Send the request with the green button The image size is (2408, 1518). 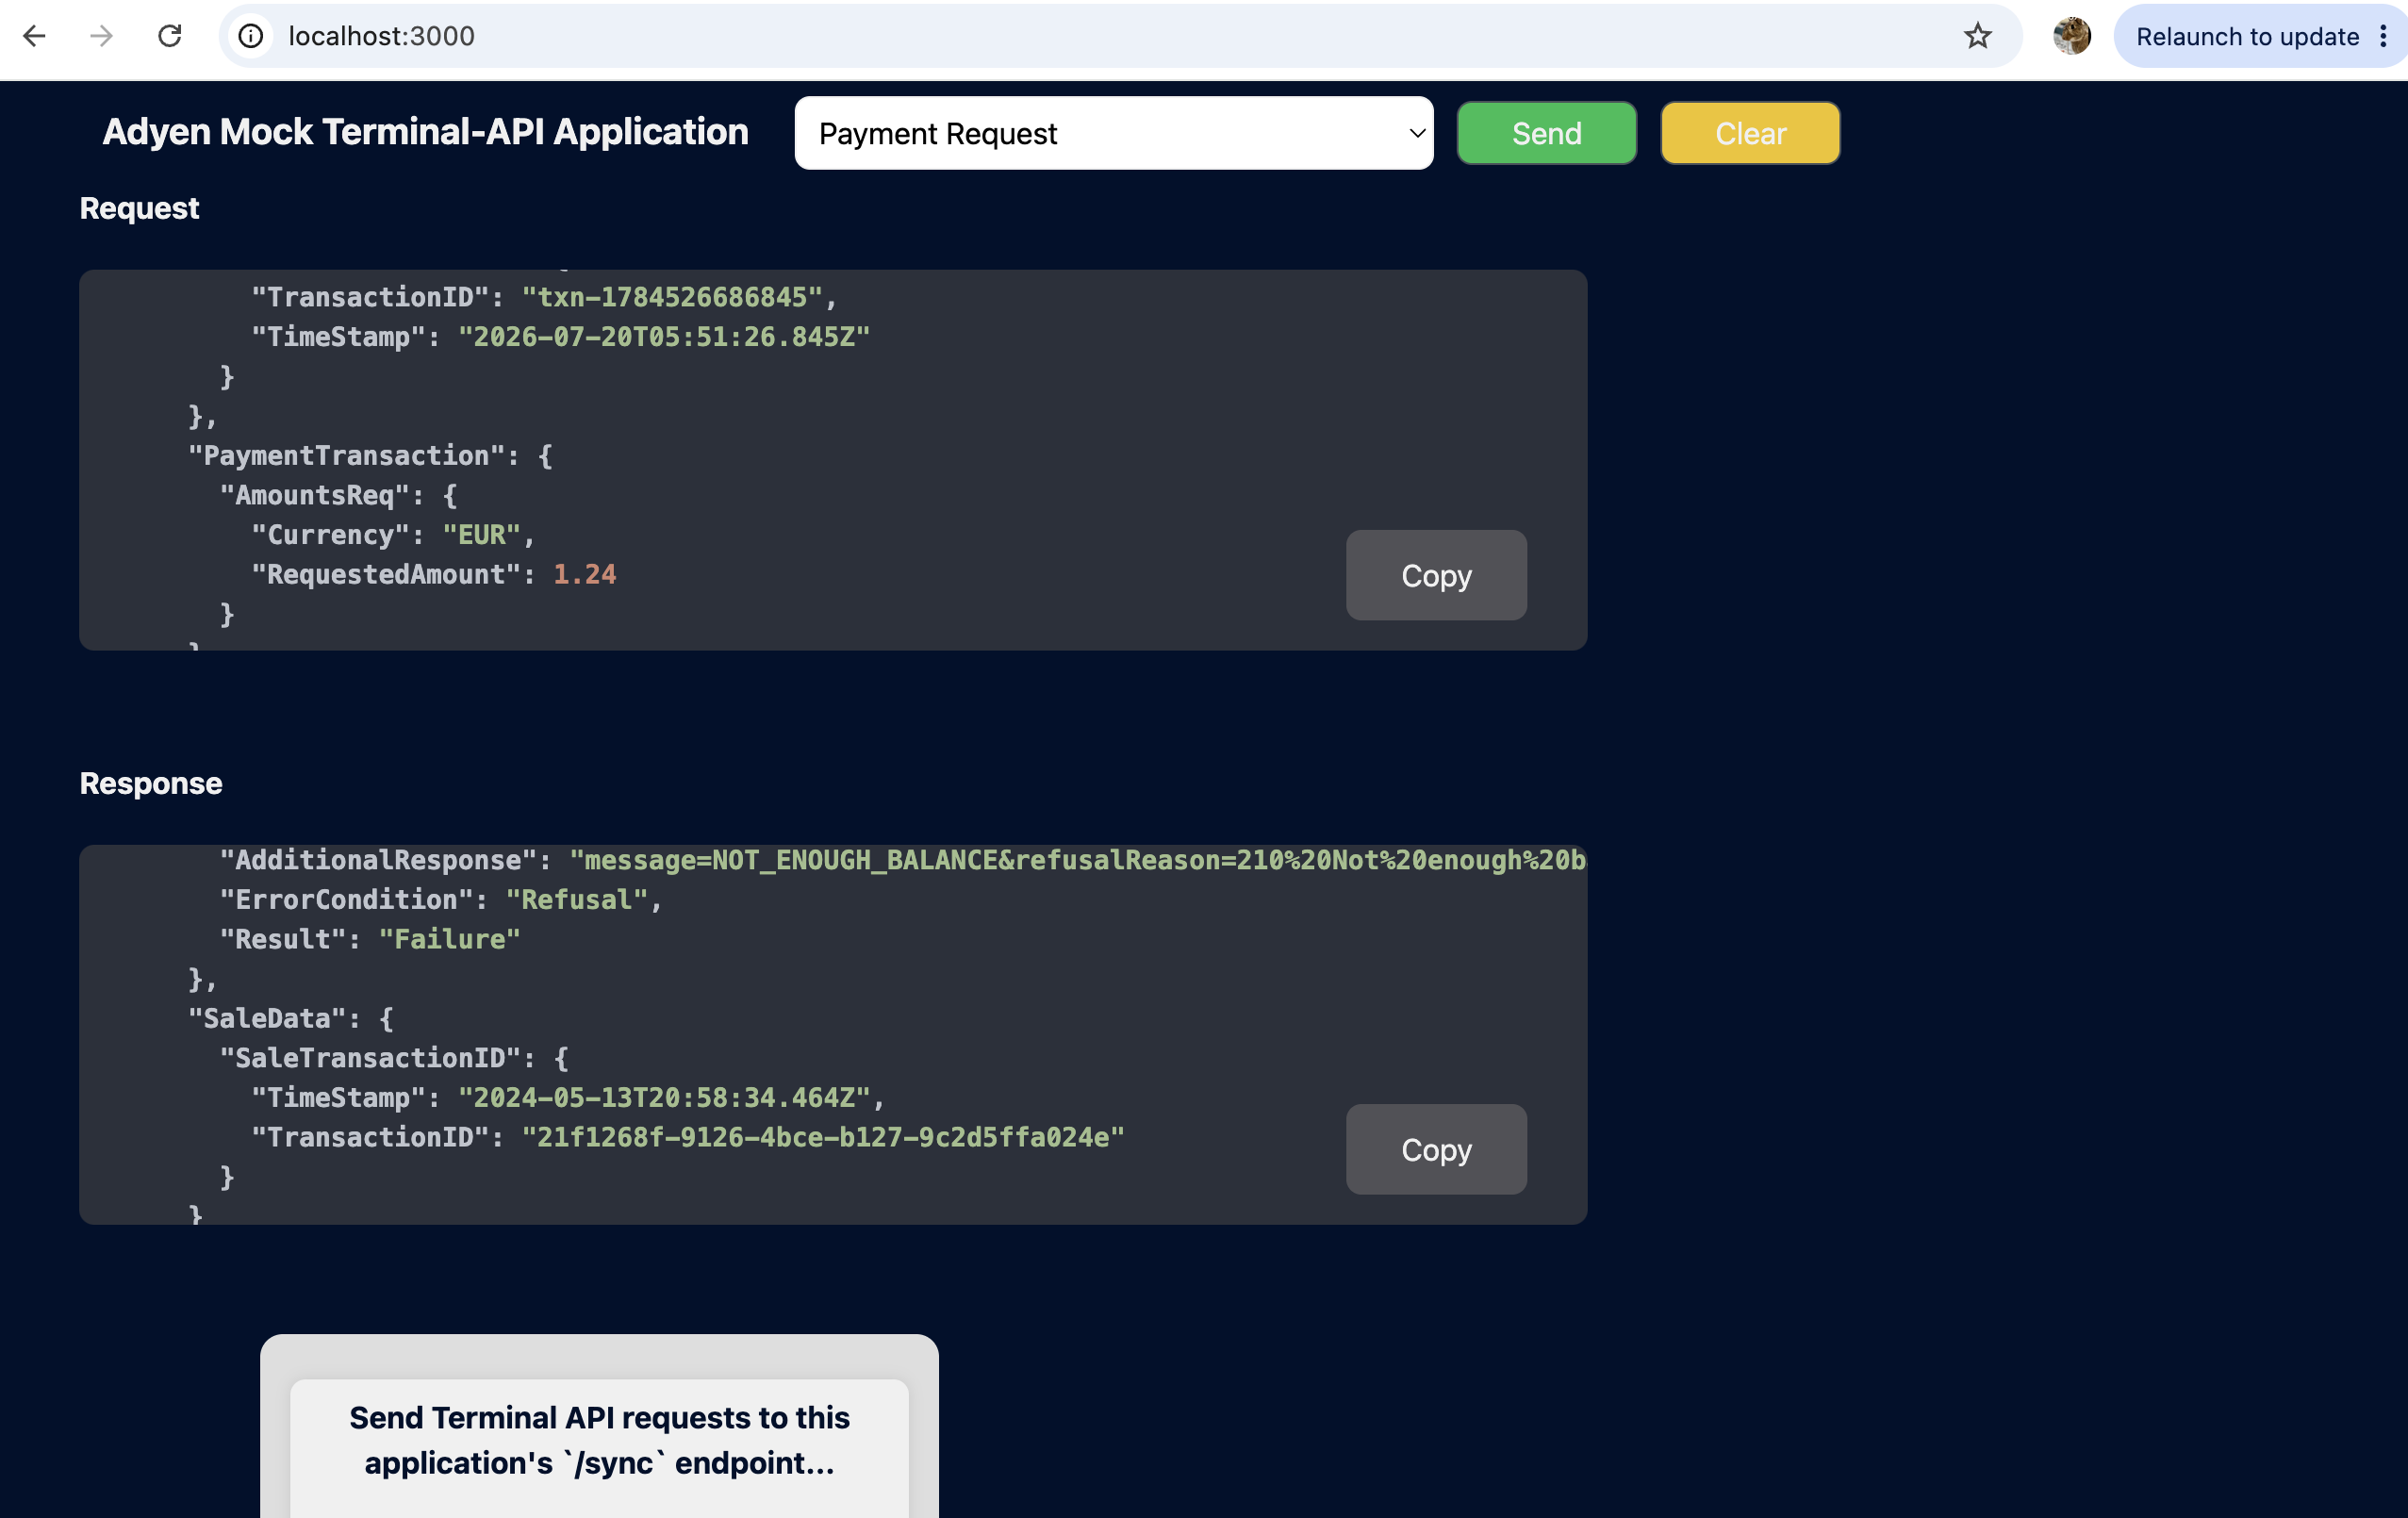tap(1546, 133)
